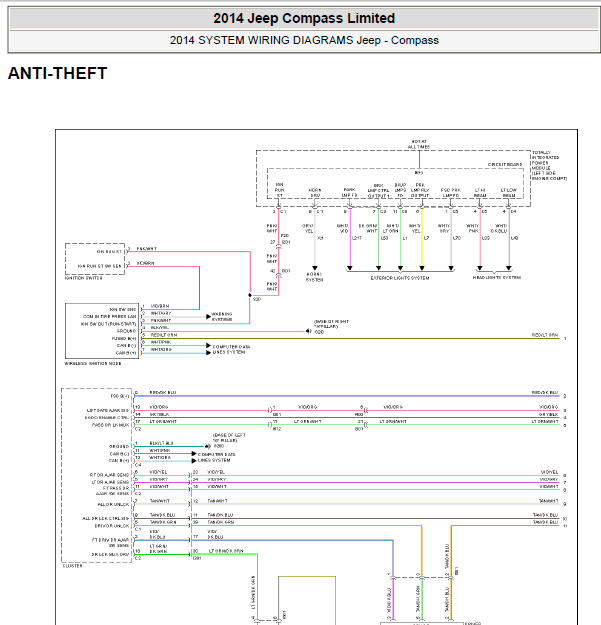The width and height of the screenshot is (601, 625).
Task: Click the 'WIRELESS IGNITION NODE' component label
Action: (x=93, y=364)
